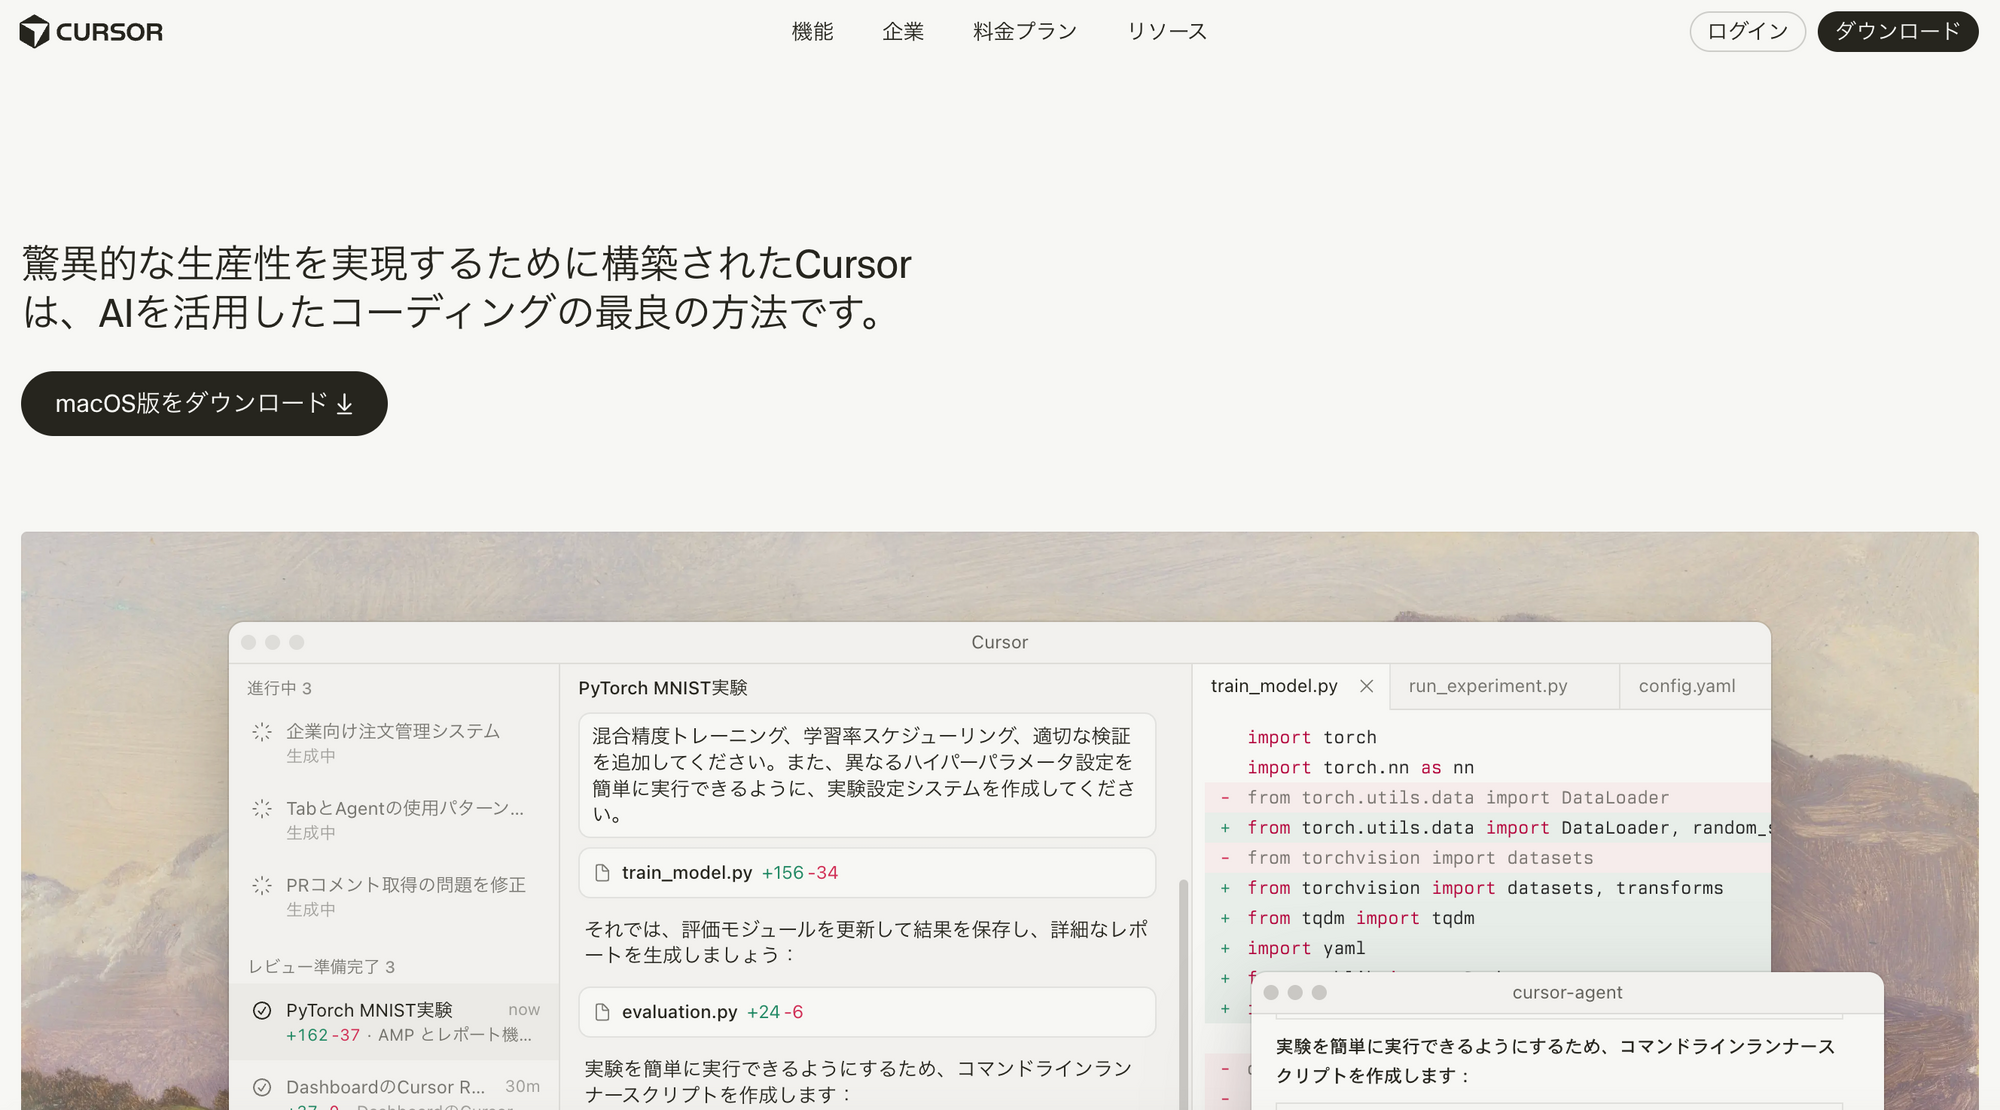Click the cursor-agent window title bar

pos(1570,992)
